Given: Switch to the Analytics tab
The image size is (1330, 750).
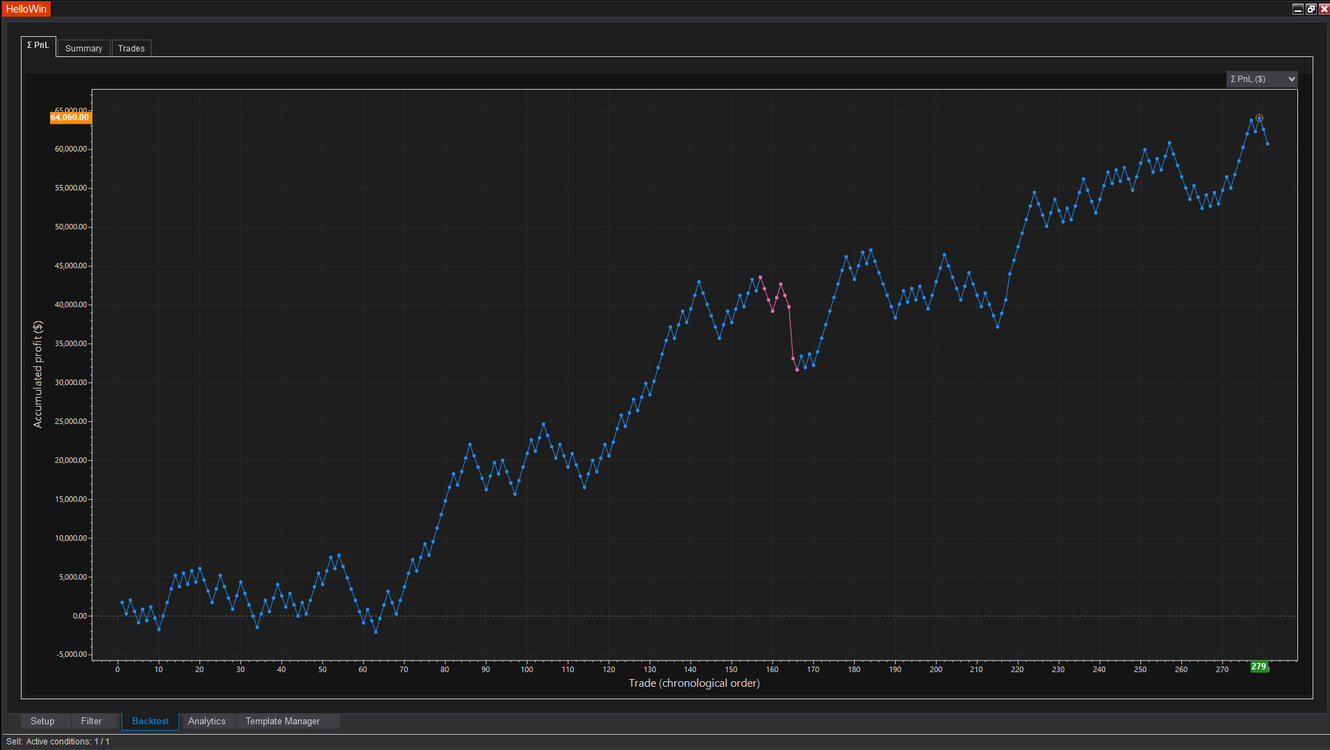Looking at the screenshot, I should point(207,721).
